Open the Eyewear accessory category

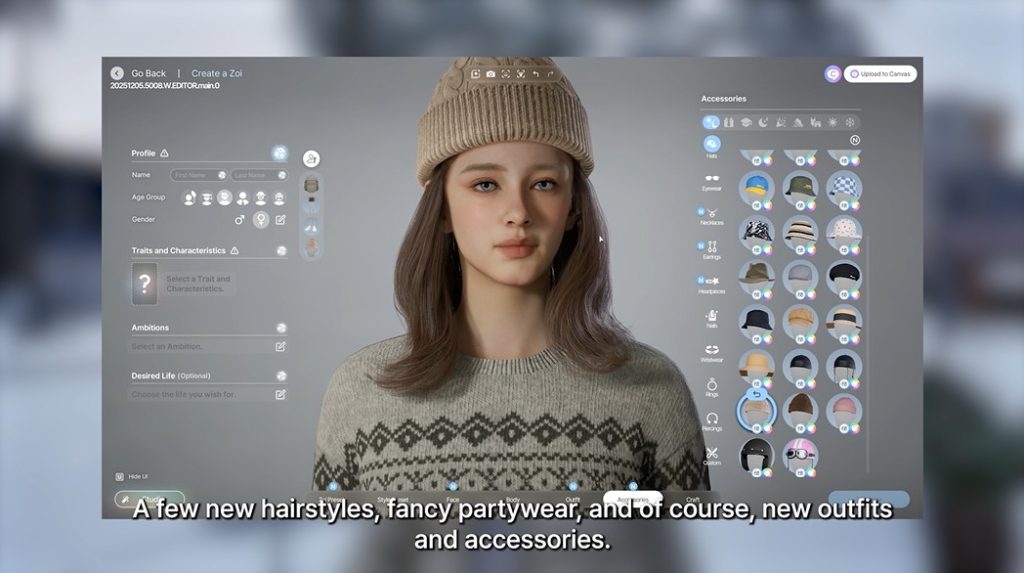711,180
